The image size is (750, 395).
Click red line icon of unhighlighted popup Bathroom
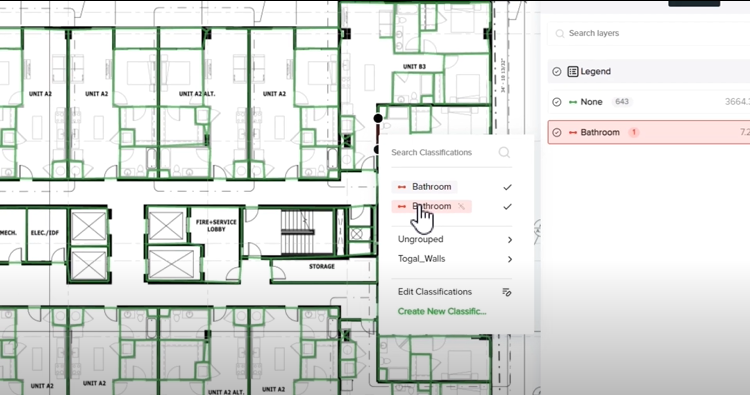pos(402,187)
